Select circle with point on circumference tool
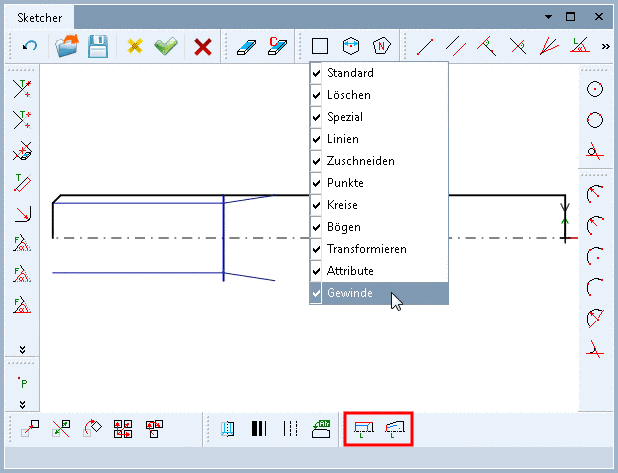This screenshot has width=618, height=473. point(595,120)
